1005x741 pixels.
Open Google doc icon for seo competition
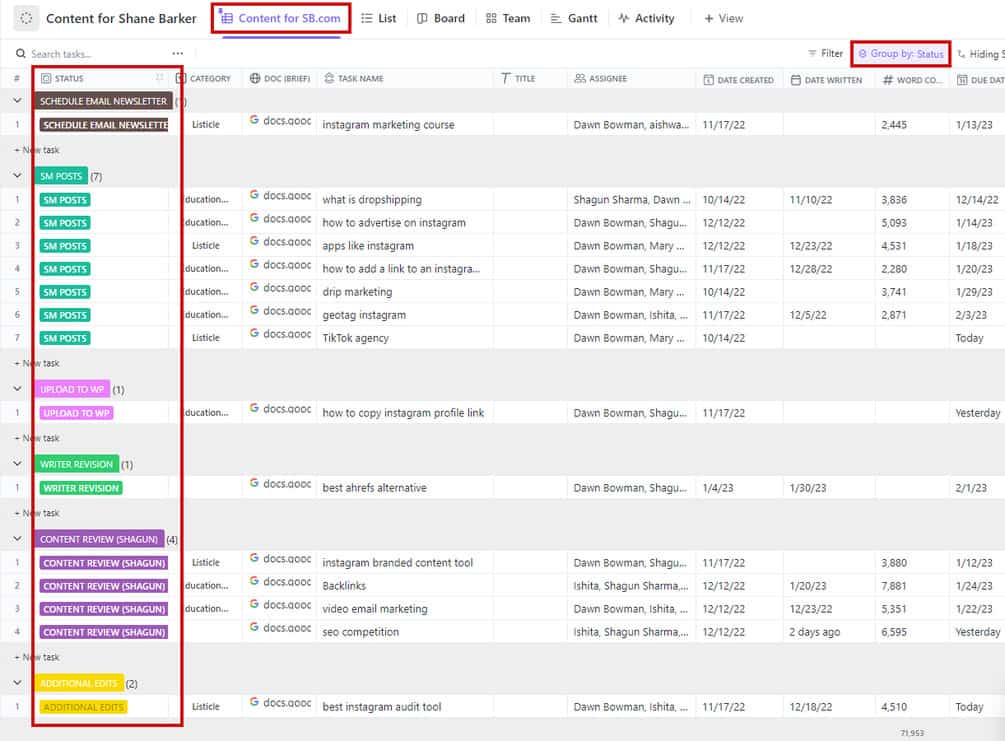254,628
